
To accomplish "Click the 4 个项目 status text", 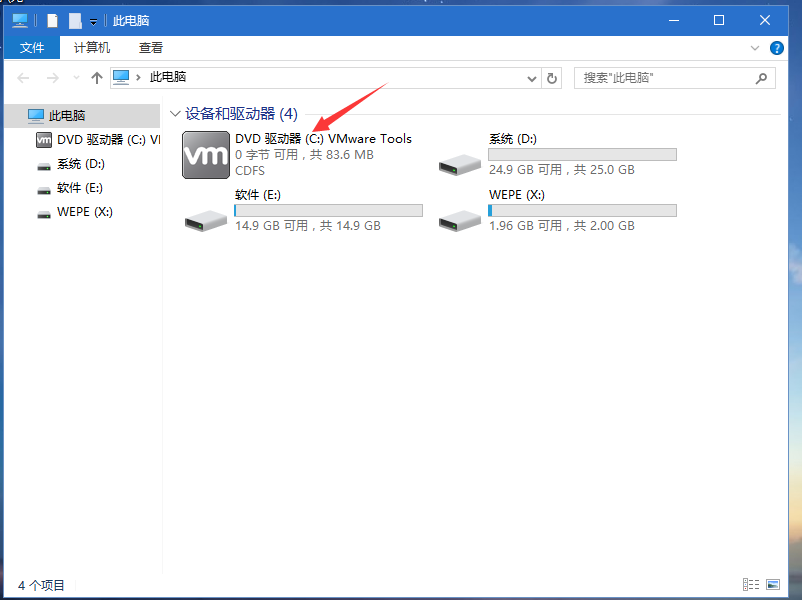I will [41, 585].
